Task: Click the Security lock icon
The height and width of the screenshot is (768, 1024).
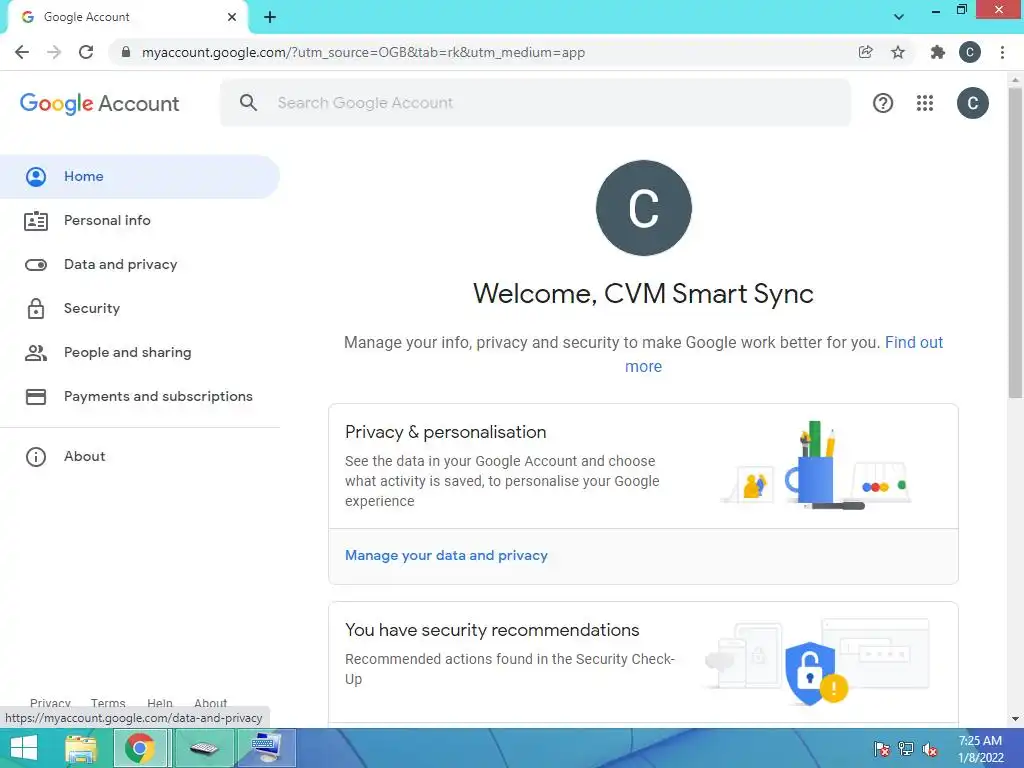Action: [36, 308]
